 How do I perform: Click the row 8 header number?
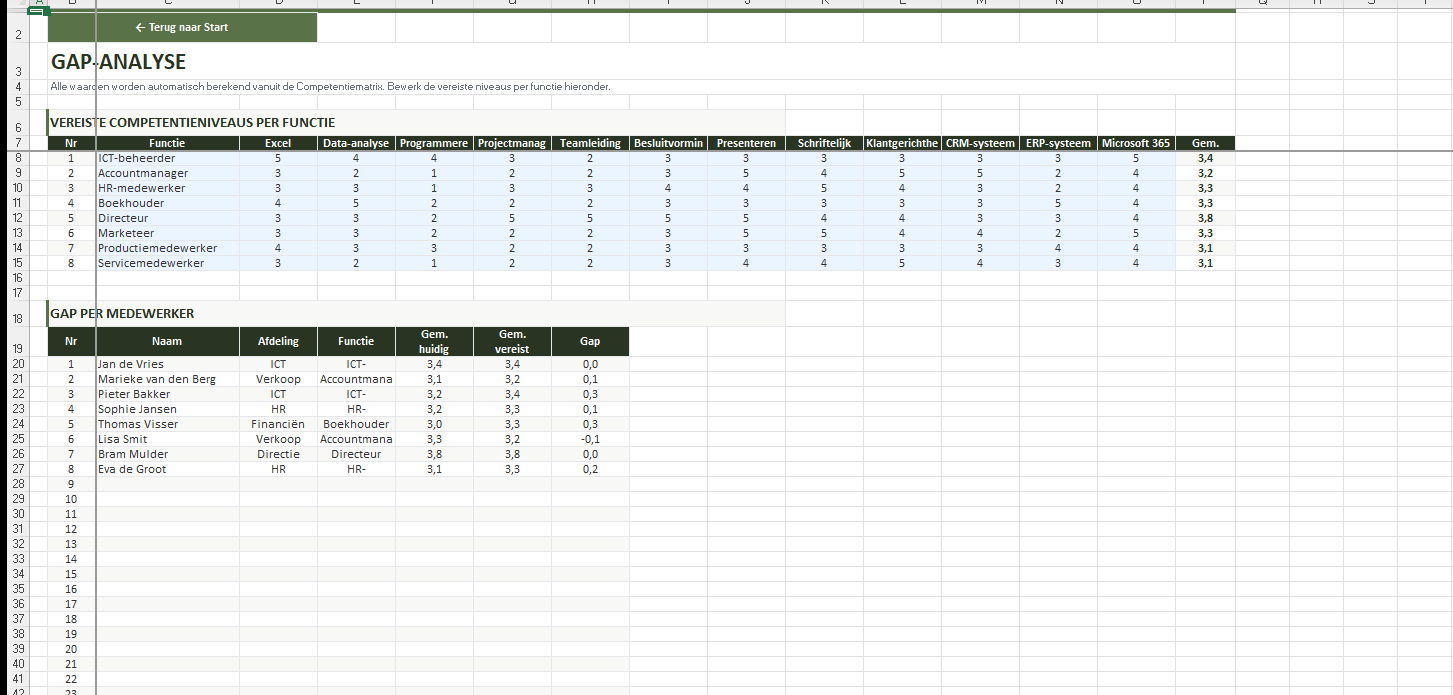19,158
